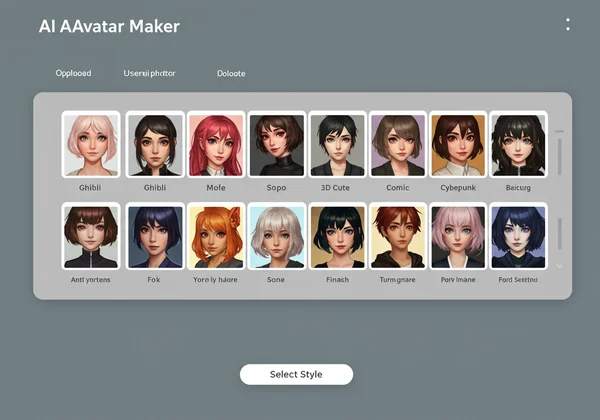
Task: Click the Sone label text
Action: [x=276, y=280]
